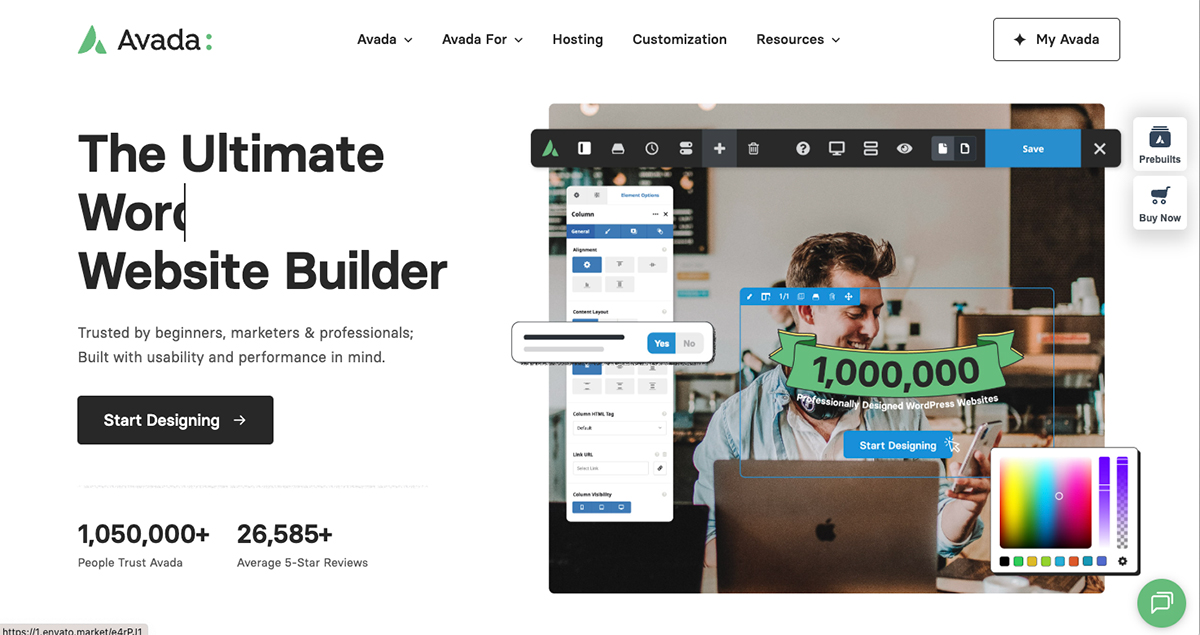Screen dimensions: 1200x635
Task: Open the gear tab in Column panel
Action: point(577,195)
